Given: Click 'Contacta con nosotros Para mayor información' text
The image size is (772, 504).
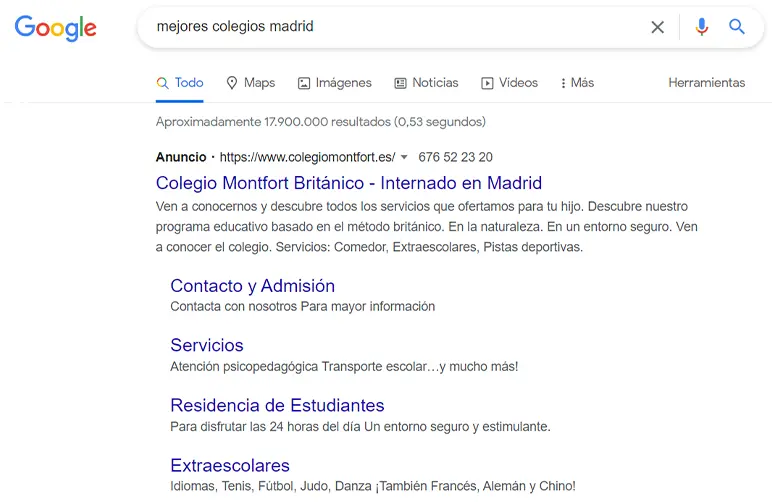Looking at the screenshot, I should pos(303,307).
